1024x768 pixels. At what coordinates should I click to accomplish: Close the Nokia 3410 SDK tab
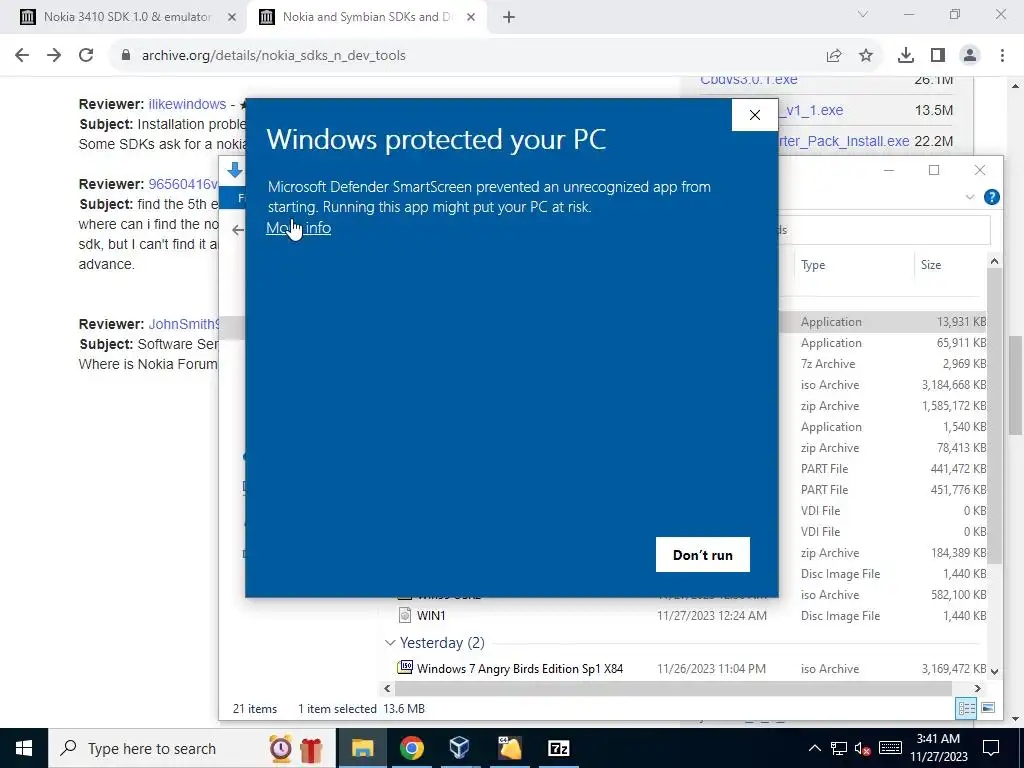pyautogui.click(x=232, y=17)
